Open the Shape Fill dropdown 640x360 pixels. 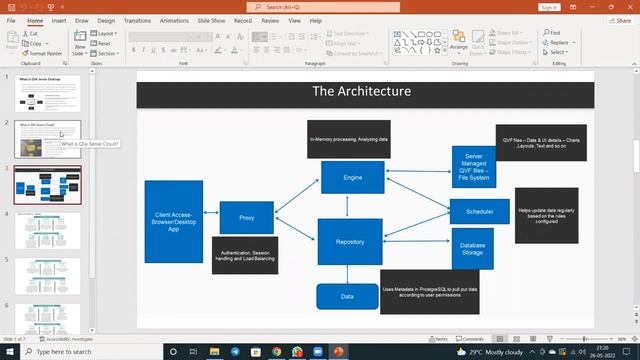pyautogui.click(x=506, y=33)
